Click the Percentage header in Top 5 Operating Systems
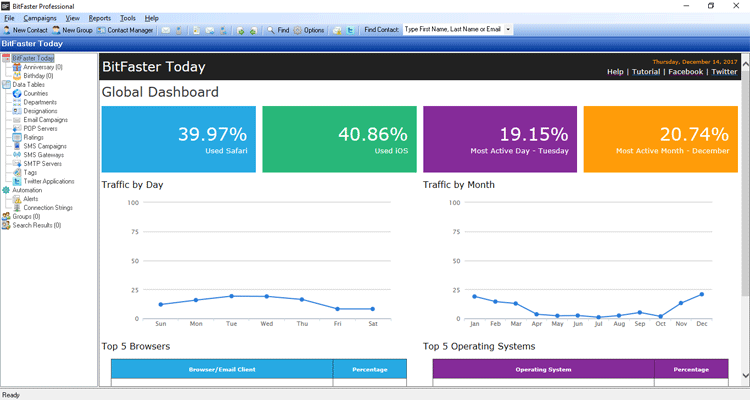750x400 pixels. coord(691,369)
